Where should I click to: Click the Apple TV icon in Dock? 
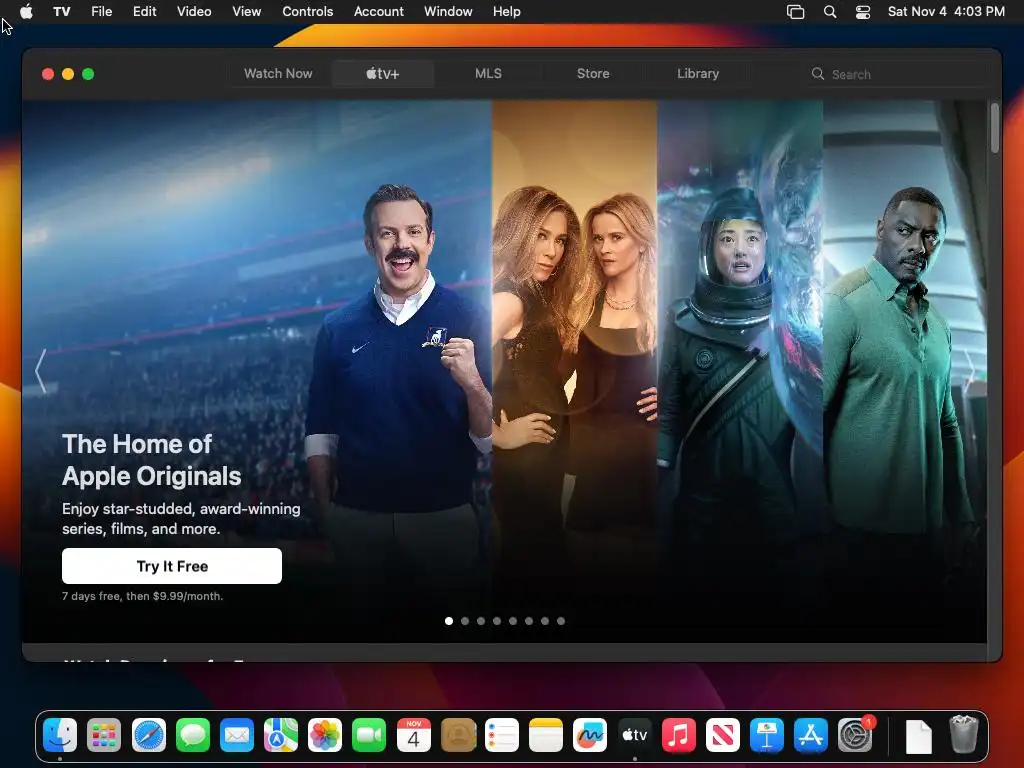pyautogui.click(x=634, y=735)
